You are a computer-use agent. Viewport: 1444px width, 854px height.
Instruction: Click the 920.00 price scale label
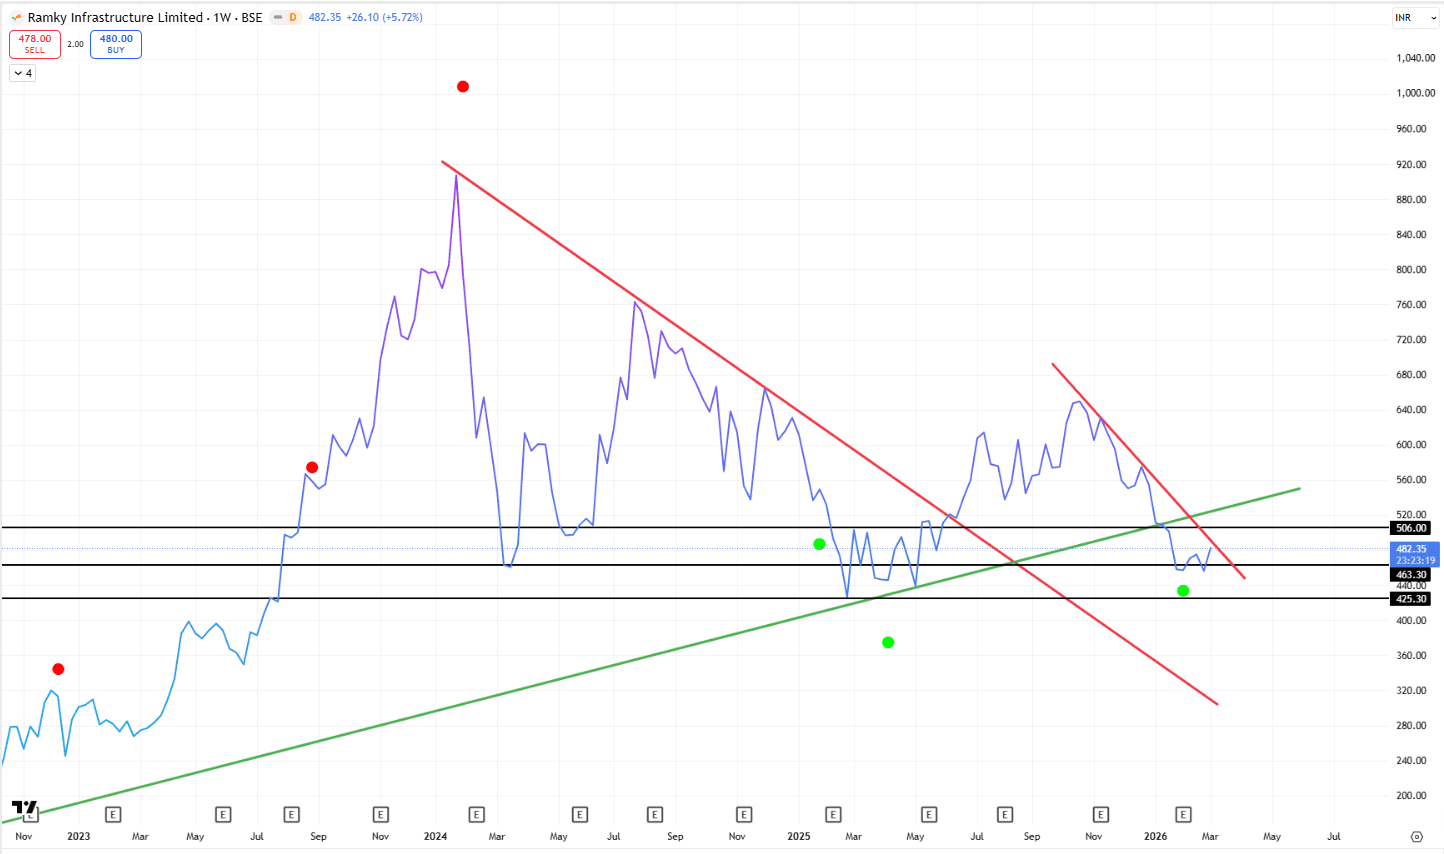pyautogui.click(x=1412, y=164)
